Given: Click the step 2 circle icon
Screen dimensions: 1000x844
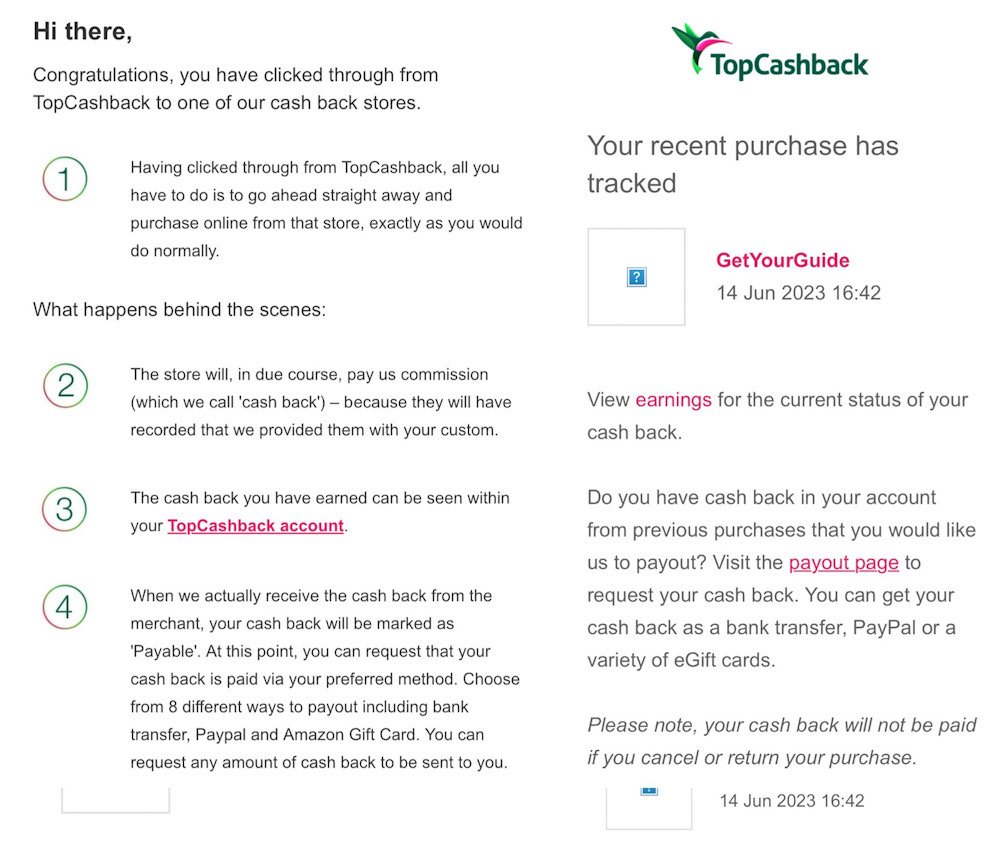Looking at the screenshot, I should coord(65,386).
